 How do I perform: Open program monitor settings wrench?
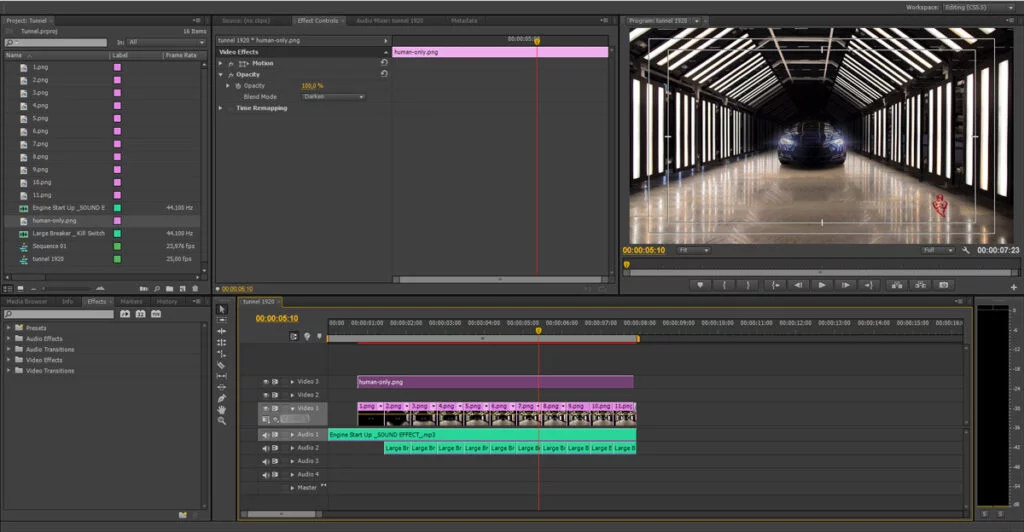966,250
